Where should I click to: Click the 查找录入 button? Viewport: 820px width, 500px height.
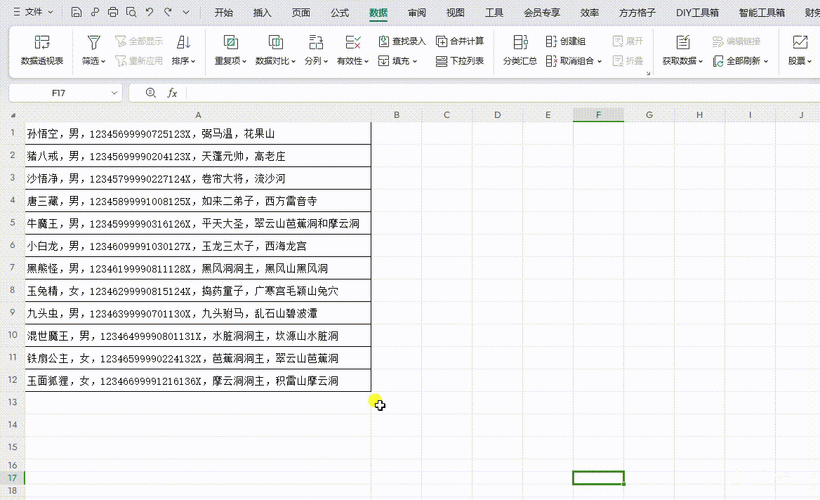(x=402, y=41)
